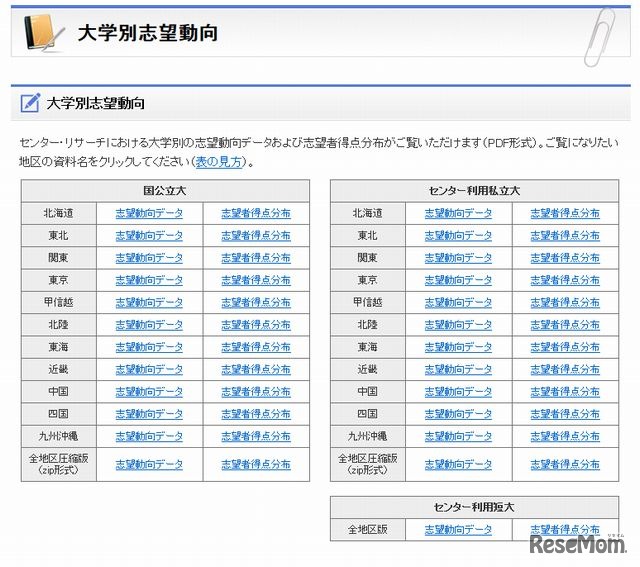Open センター利用私立大 中国 志望者得点分布
The height and width of the screenshot is (567, 640).
click(x=565, y=392)
